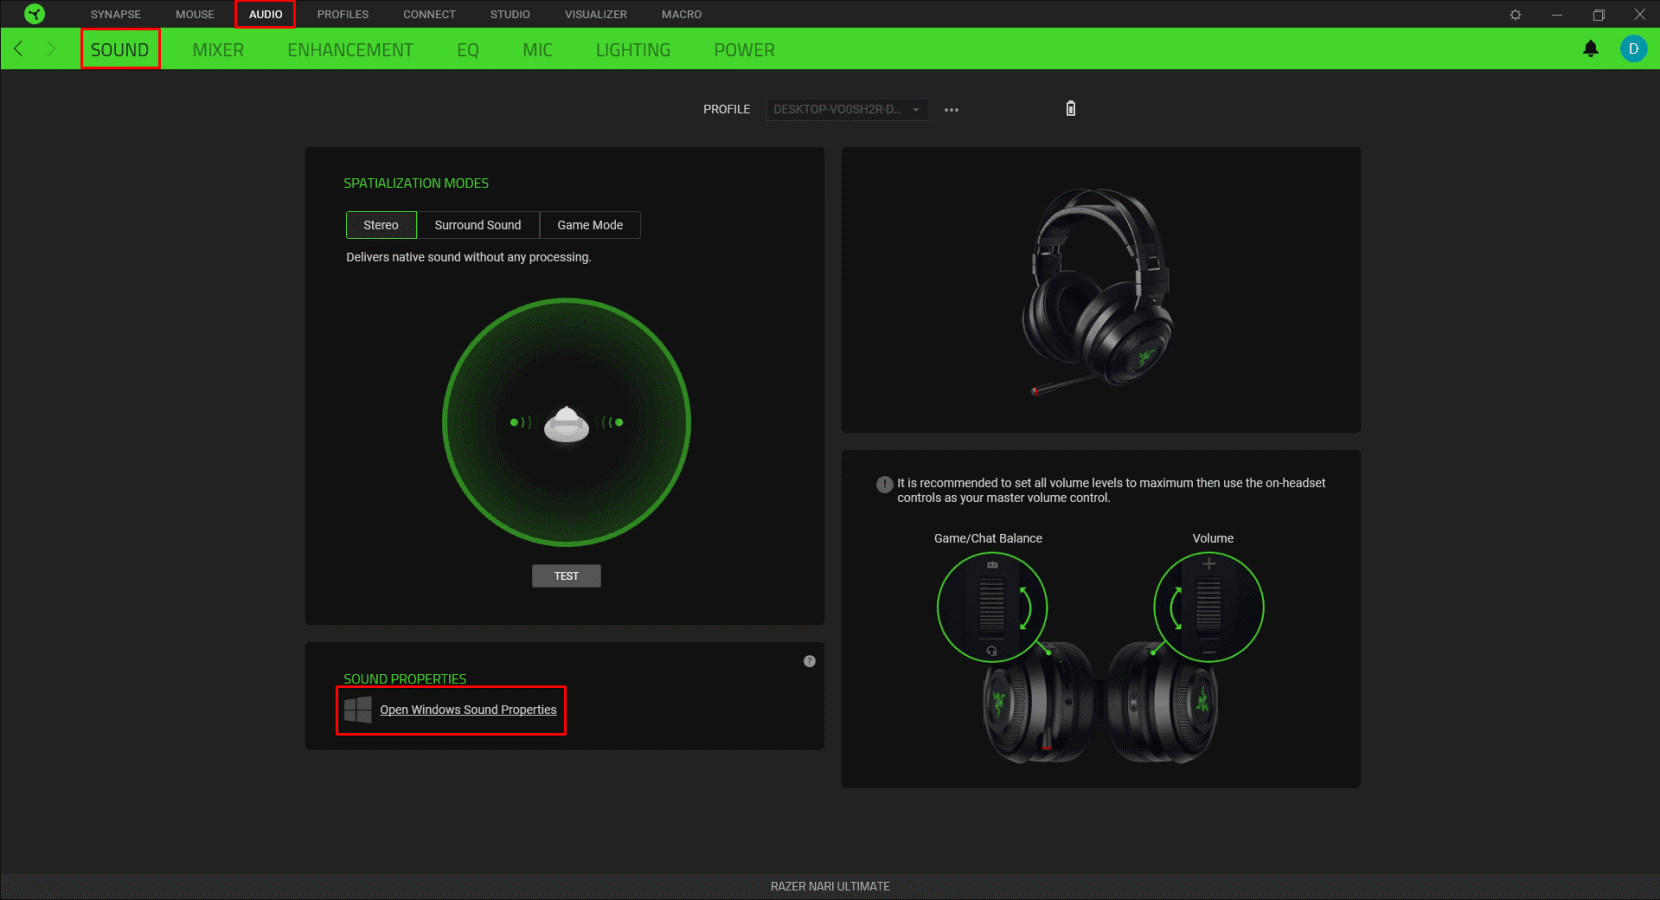Open the VISUALIZER menu
This screenshot has height=900, width=1660.
point(596,14)
